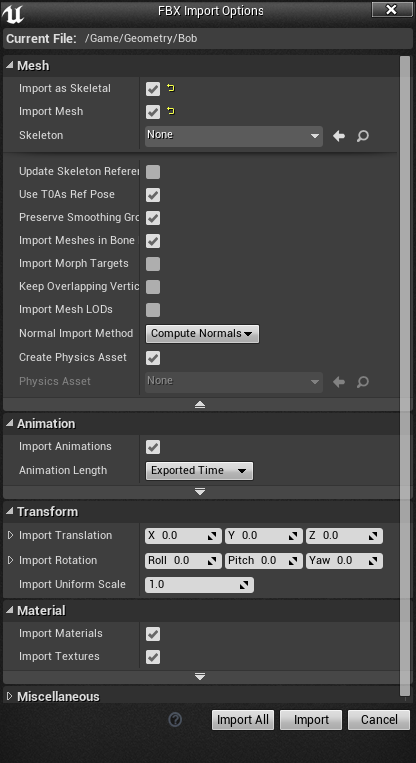
Task: Use selected asset arrow for Skeleton
Action: tap(339, 136)
